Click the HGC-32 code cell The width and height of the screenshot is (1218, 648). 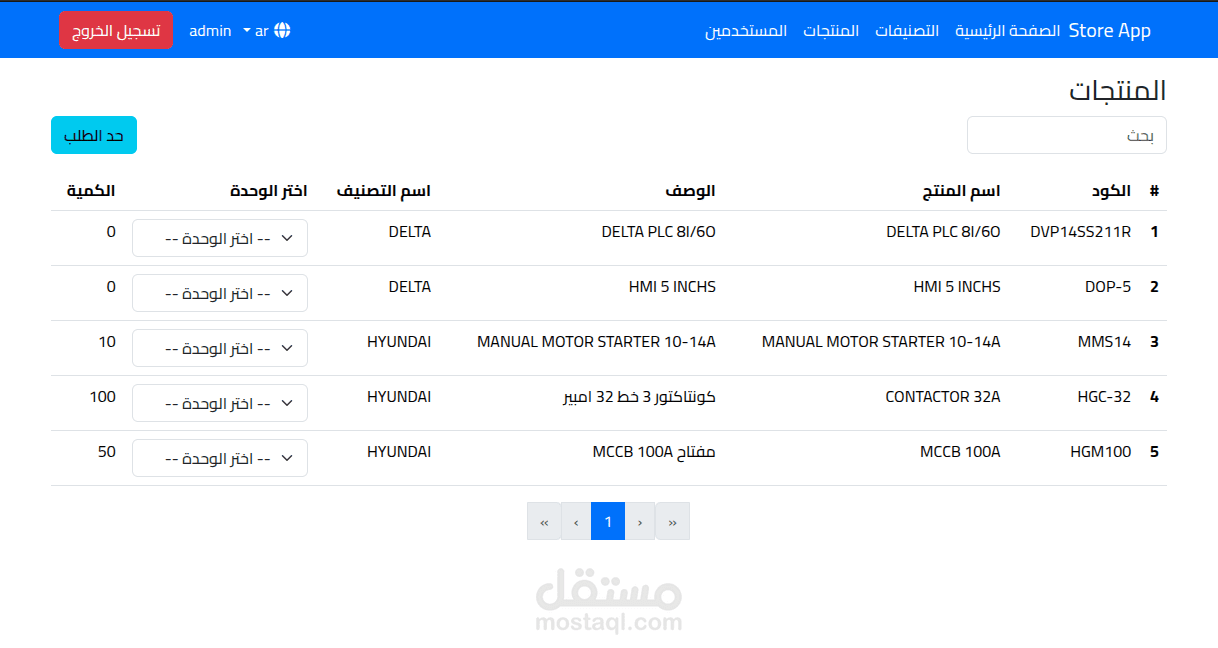coord(1104,397)
